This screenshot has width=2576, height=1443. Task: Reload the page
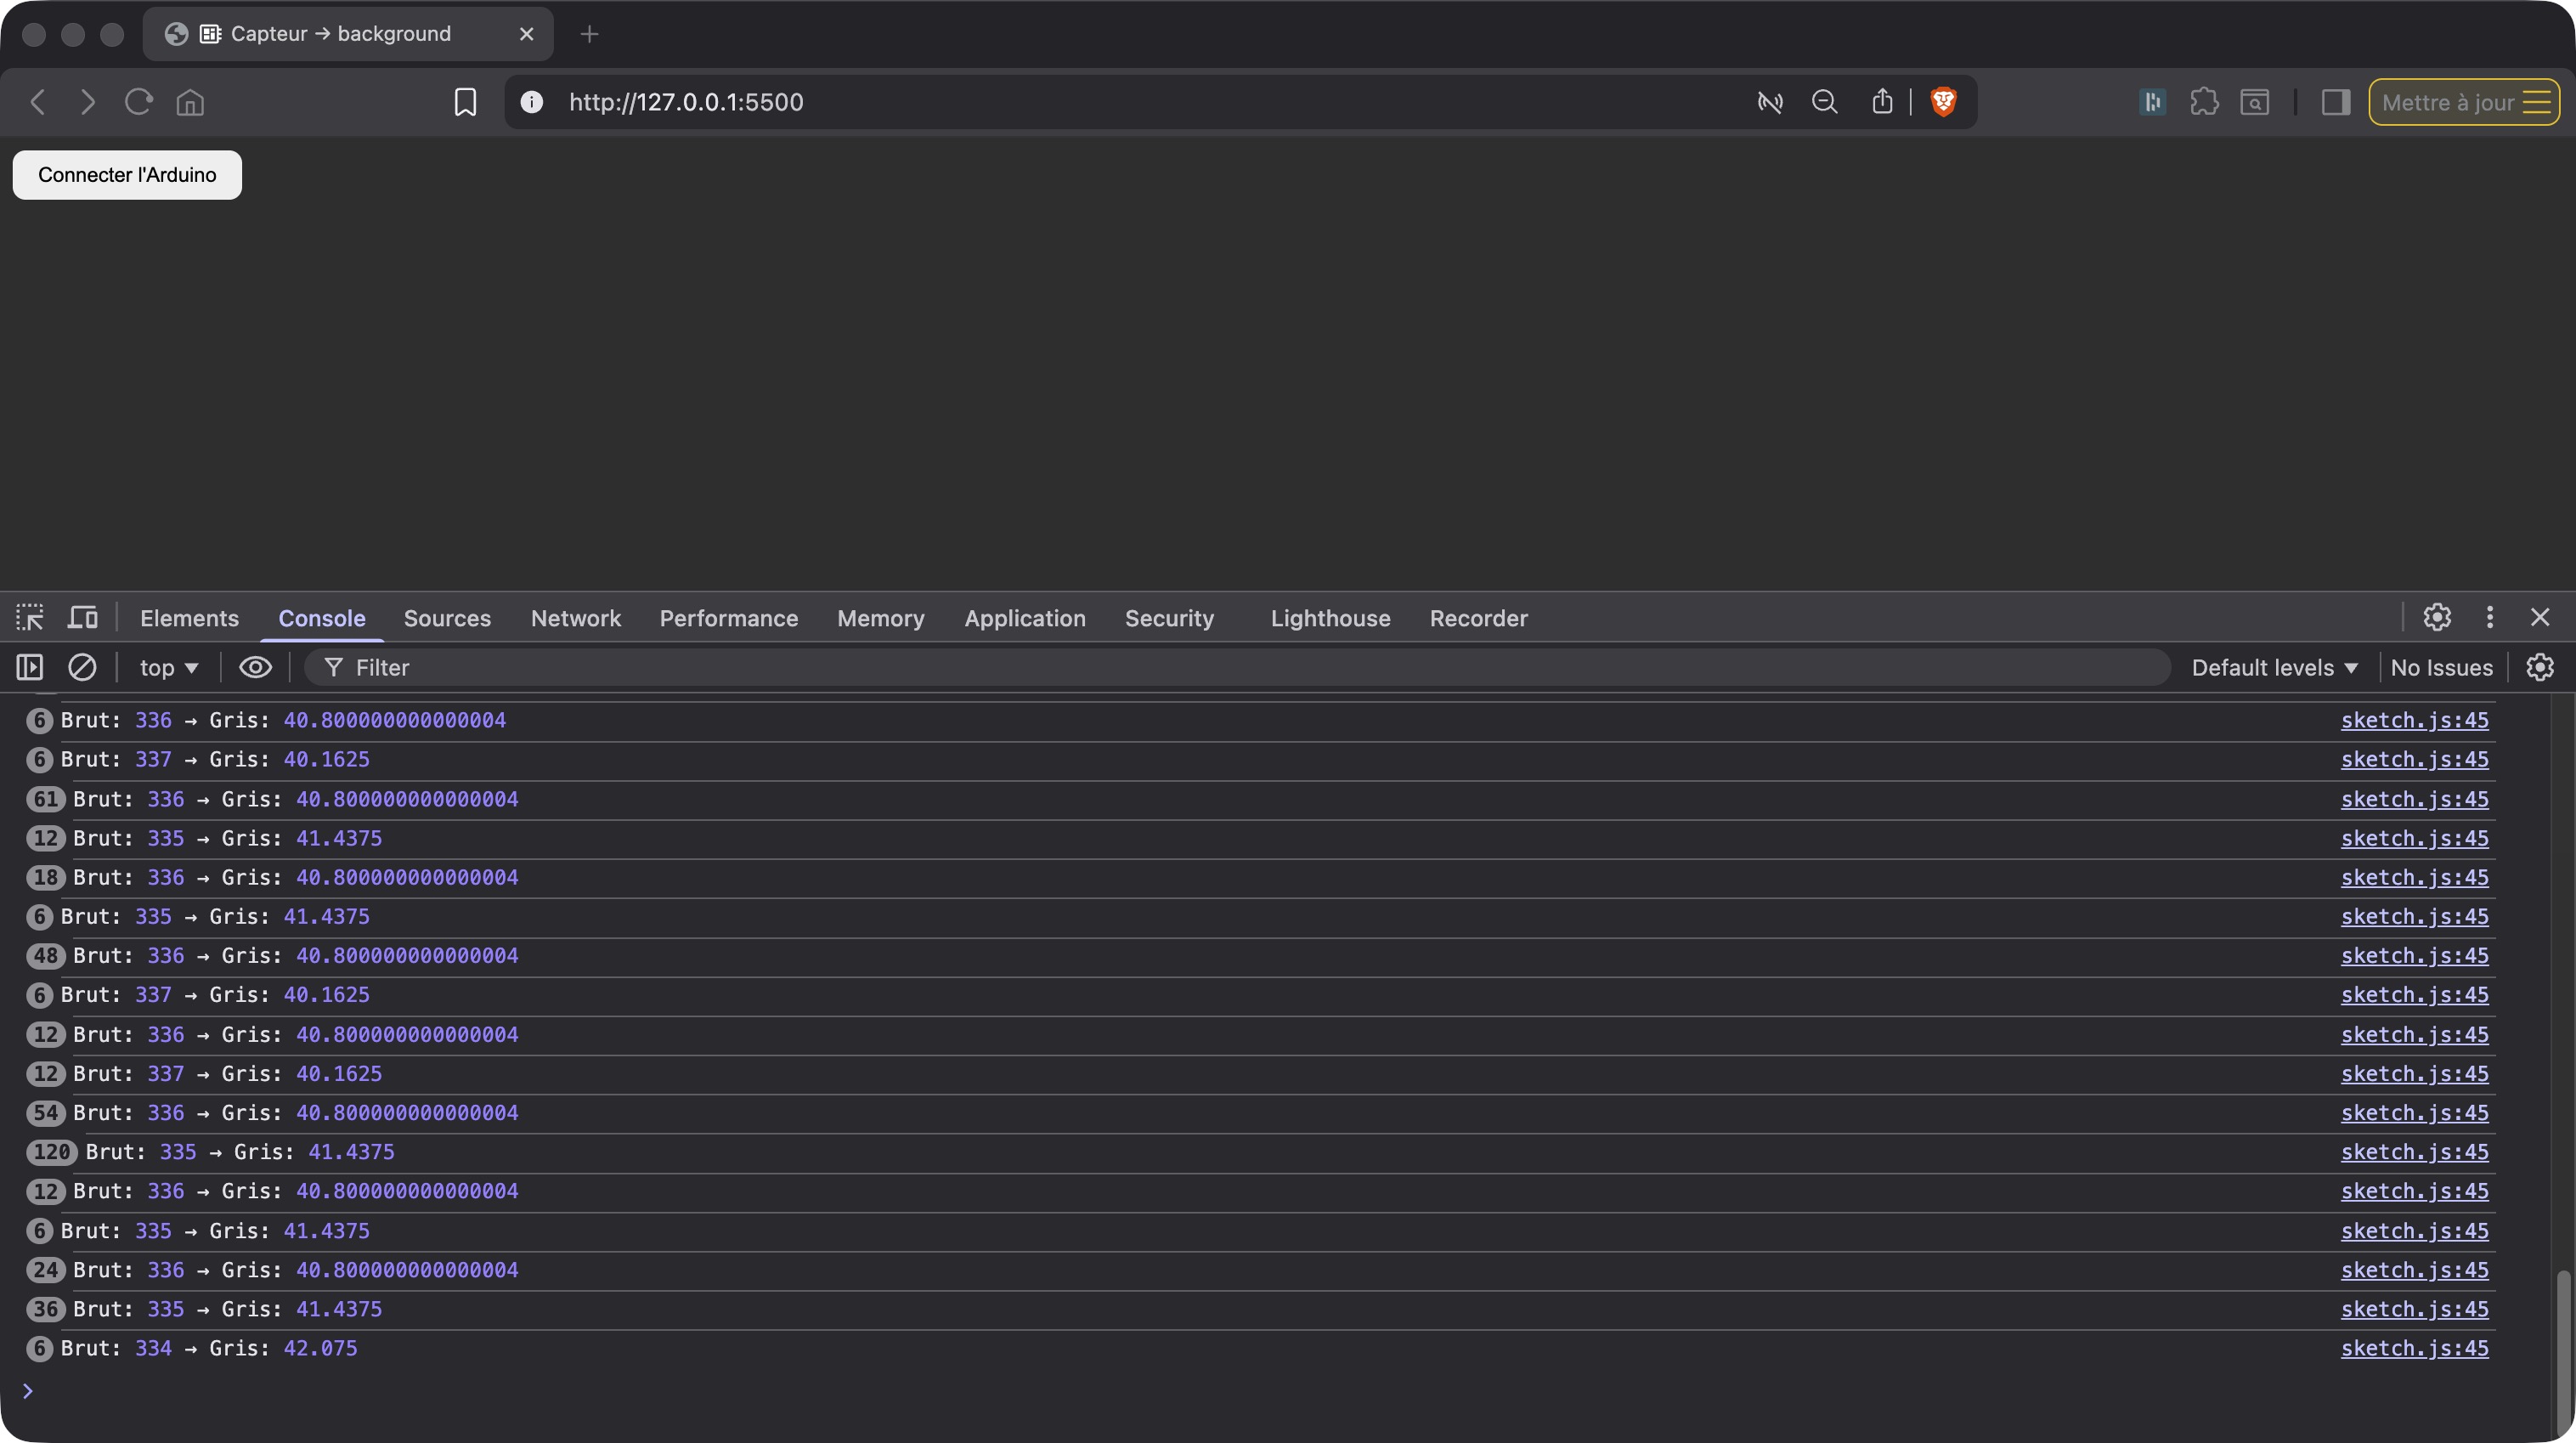[138, 102]
